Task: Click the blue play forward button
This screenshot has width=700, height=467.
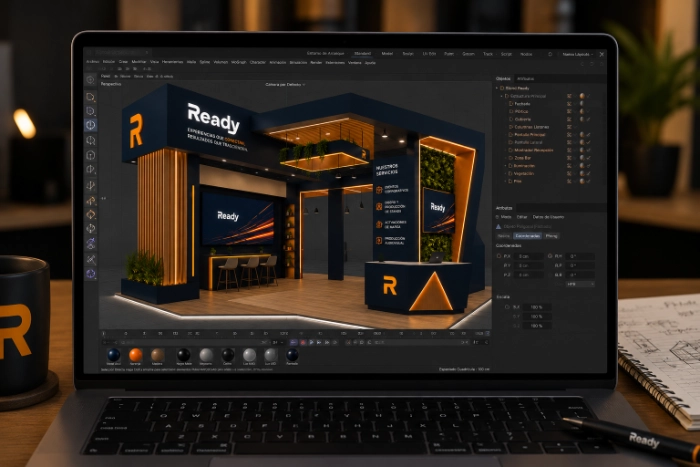Action: [312, 342]
